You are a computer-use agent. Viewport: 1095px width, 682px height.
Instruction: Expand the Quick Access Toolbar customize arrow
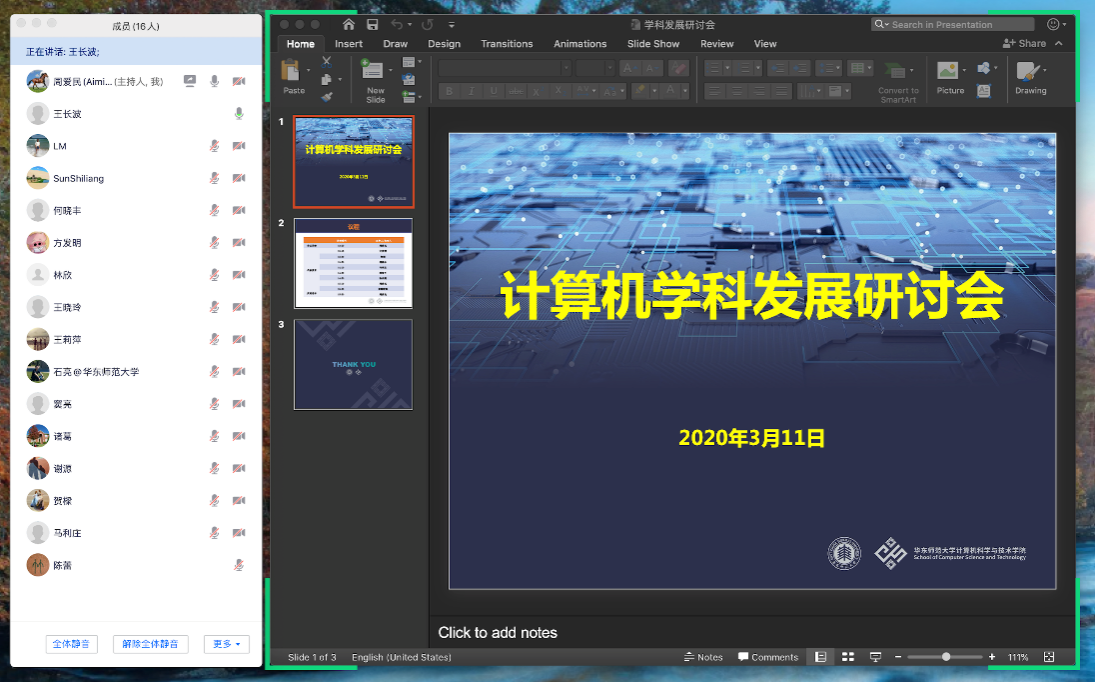coord(452,24)
